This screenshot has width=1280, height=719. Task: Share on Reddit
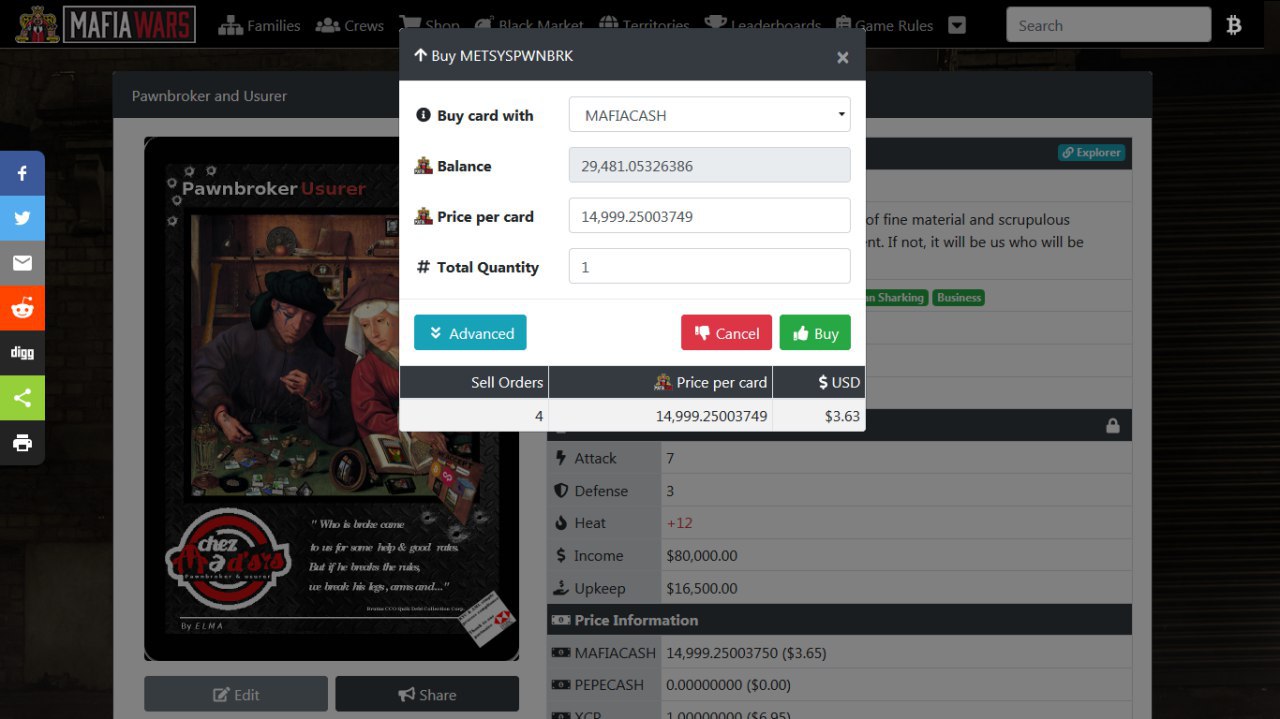(x=22, y=308)
